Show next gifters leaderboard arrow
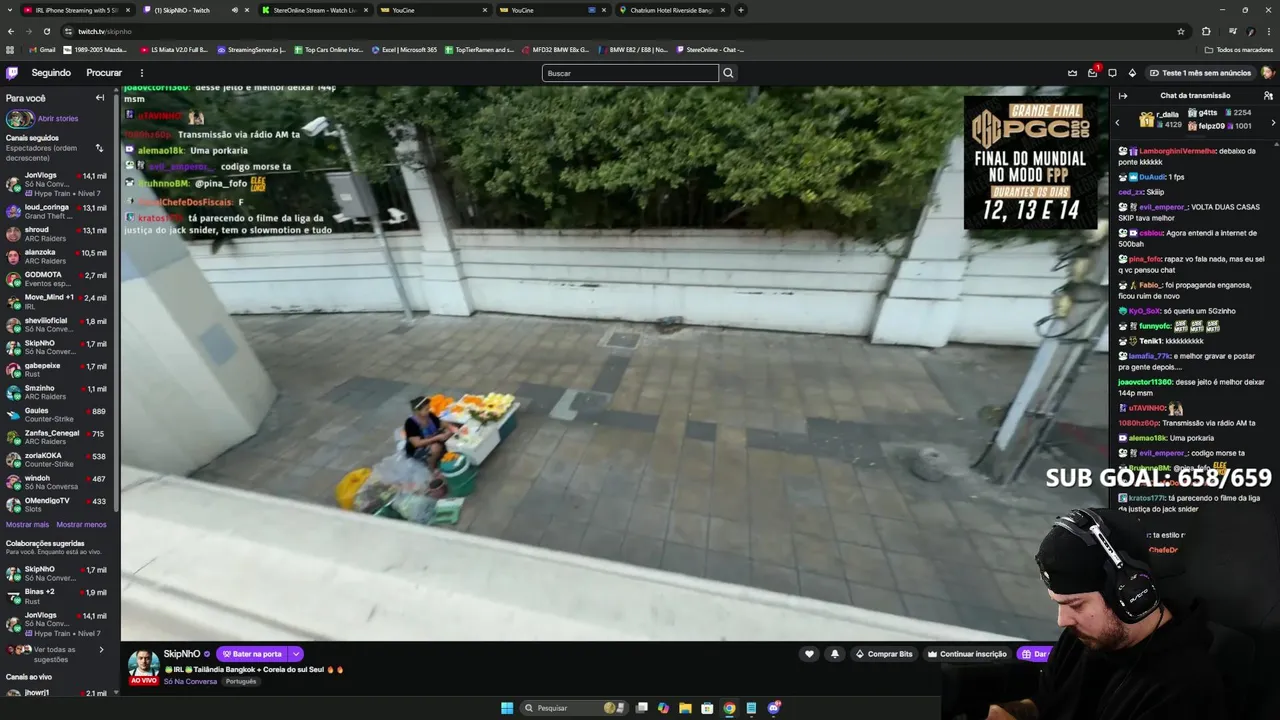 1272,122
